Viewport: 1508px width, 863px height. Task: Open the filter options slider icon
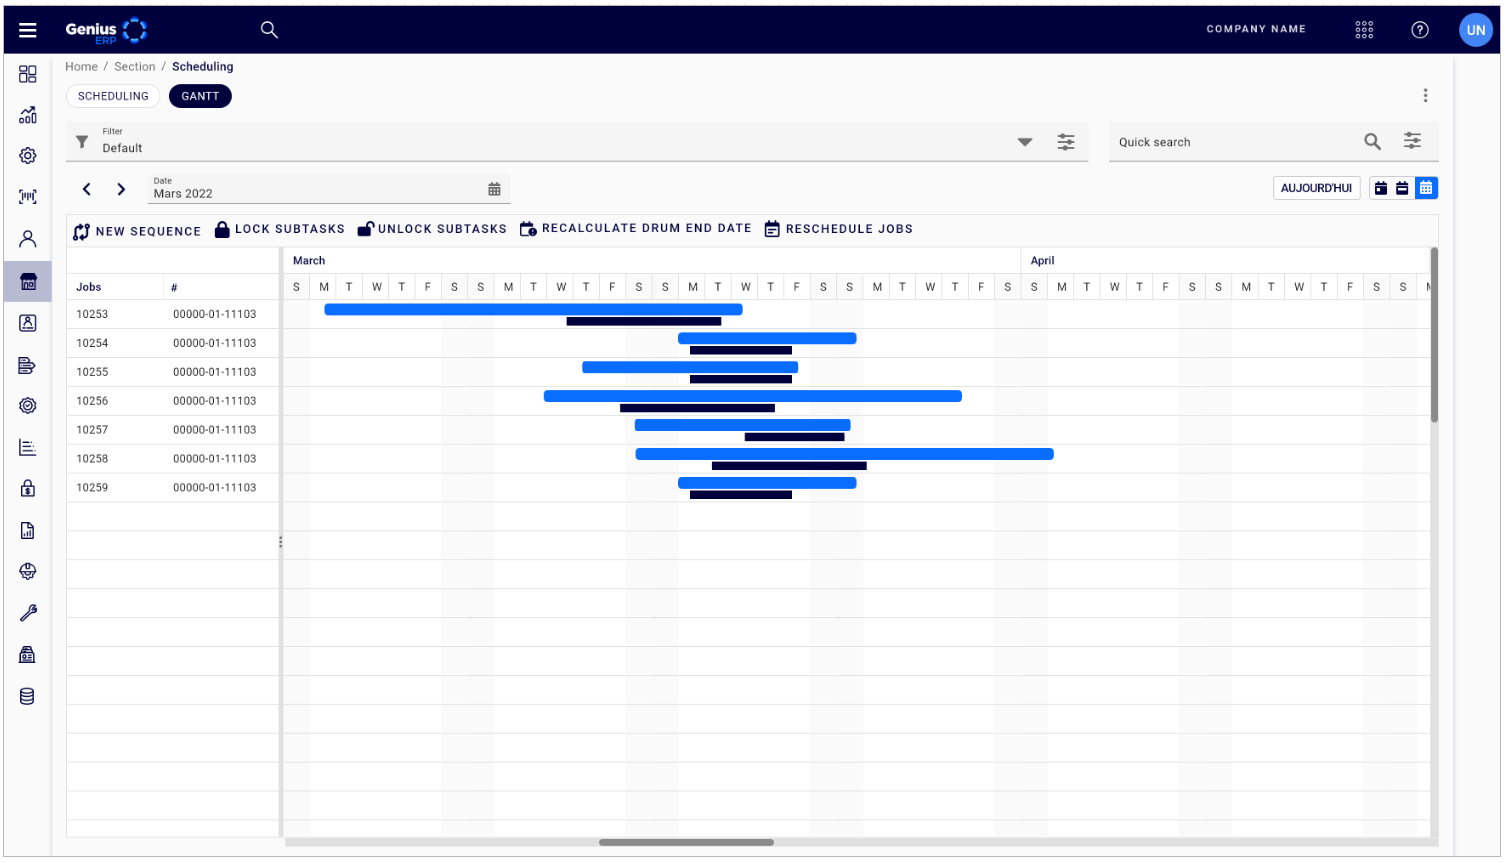coord(1066,142)
